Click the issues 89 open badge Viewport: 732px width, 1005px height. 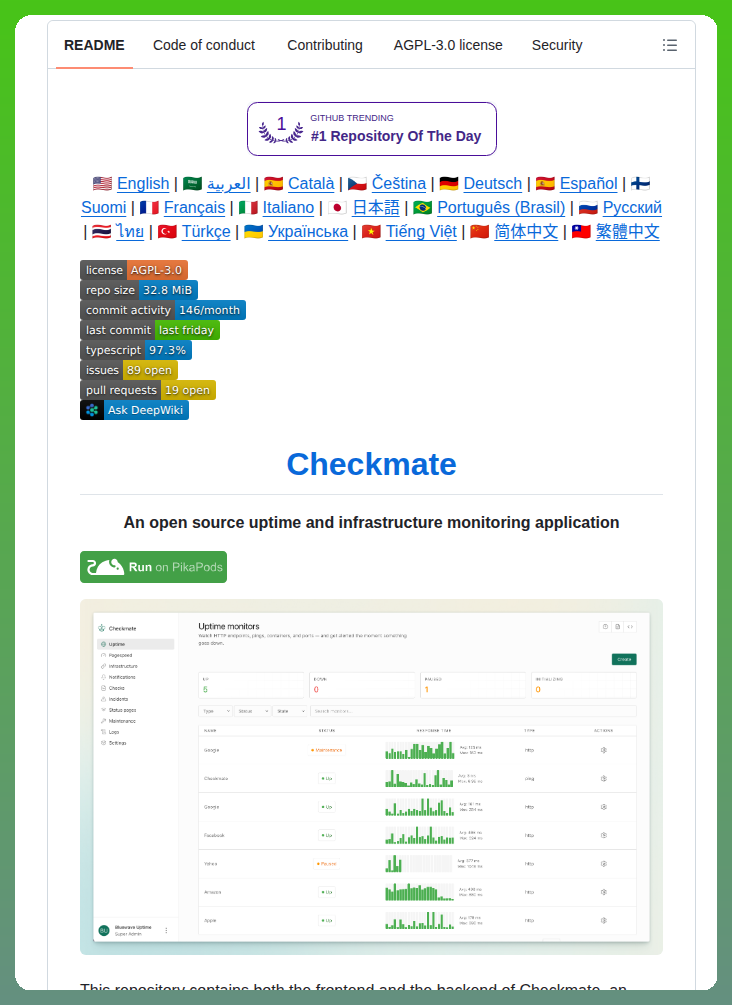[x=129, y=370]
